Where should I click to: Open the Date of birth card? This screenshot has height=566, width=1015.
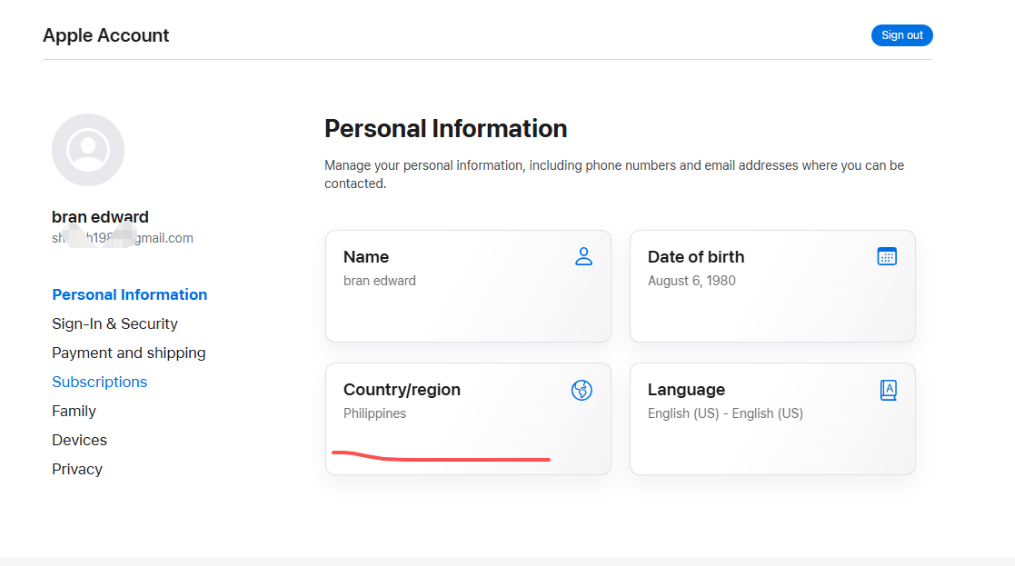pos(772,286)
